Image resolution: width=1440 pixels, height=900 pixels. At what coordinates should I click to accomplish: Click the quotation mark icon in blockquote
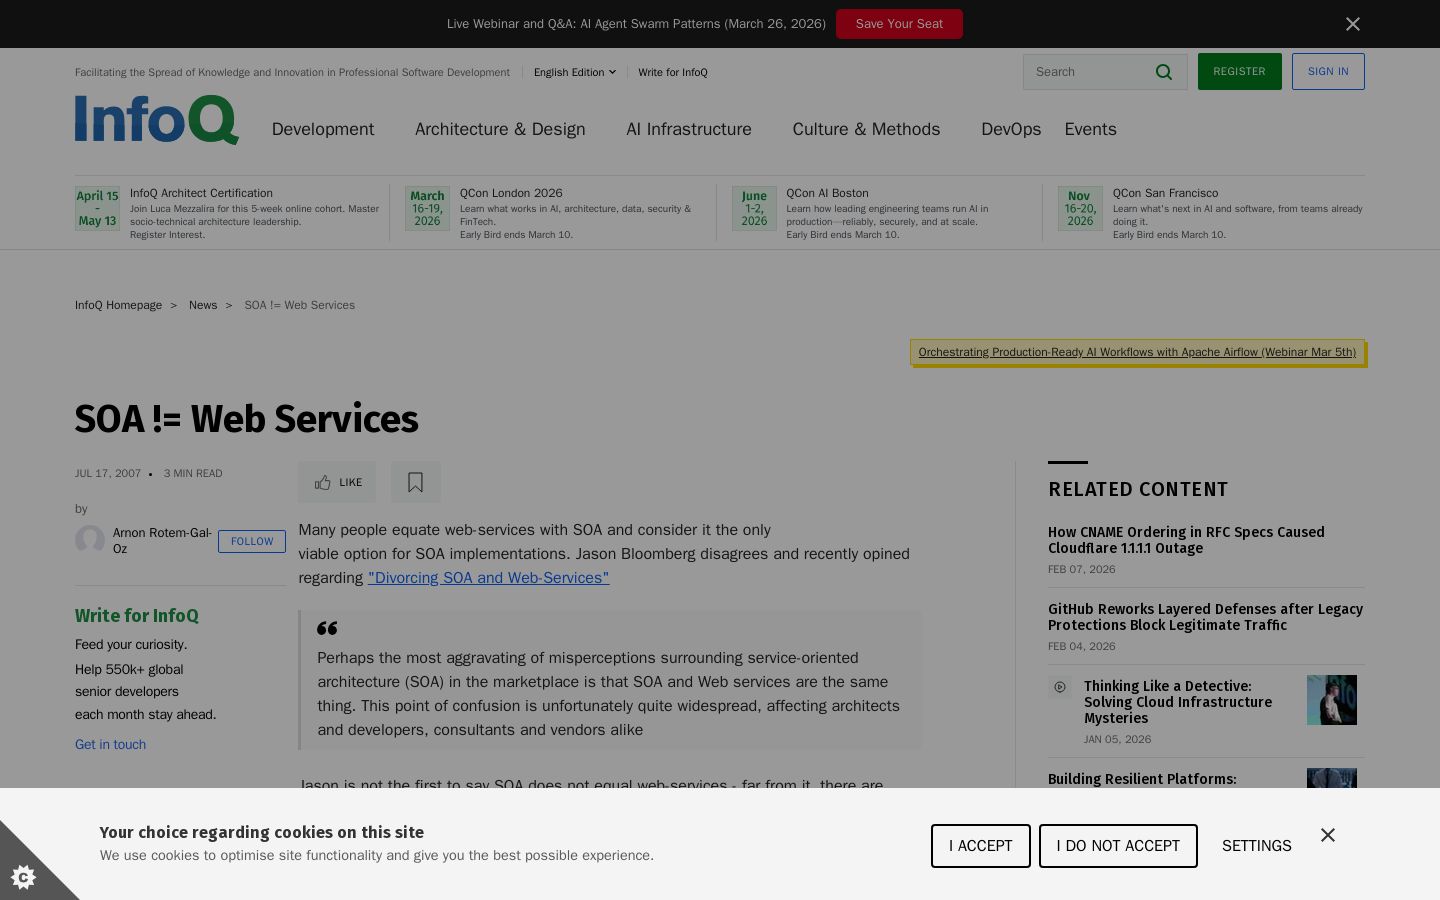pyautogui.click(x=327, y=628)
